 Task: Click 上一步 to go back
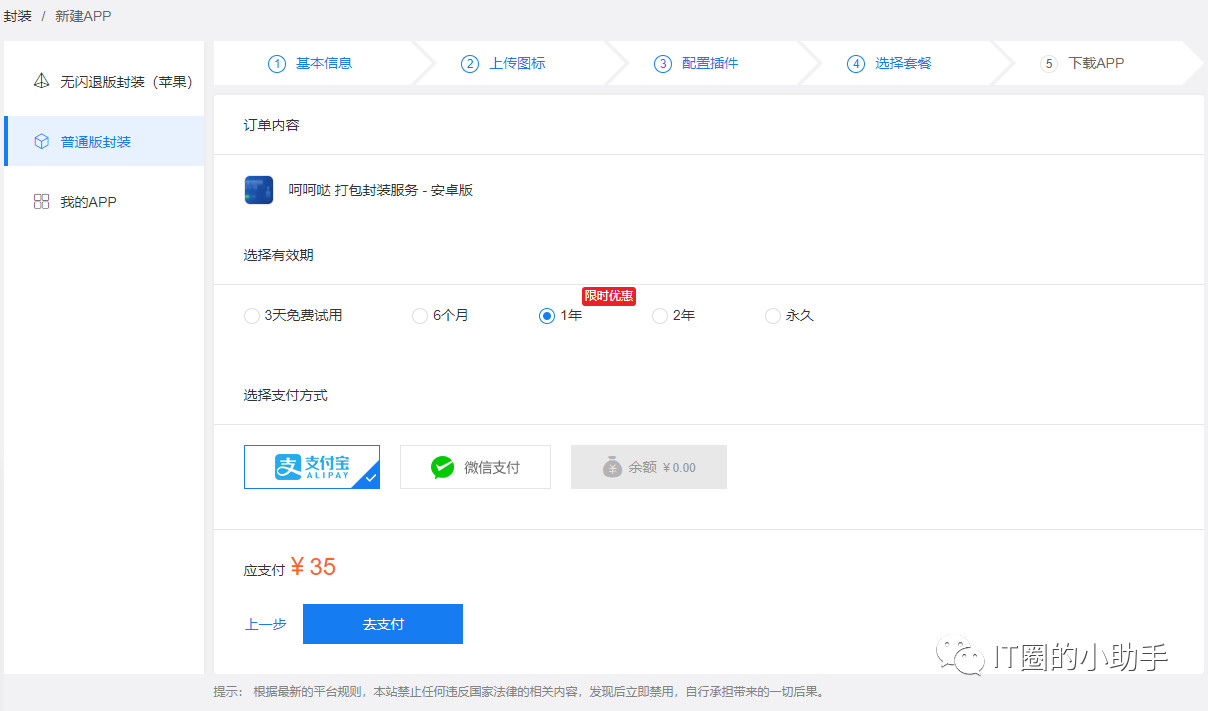[x=264, y=623]
